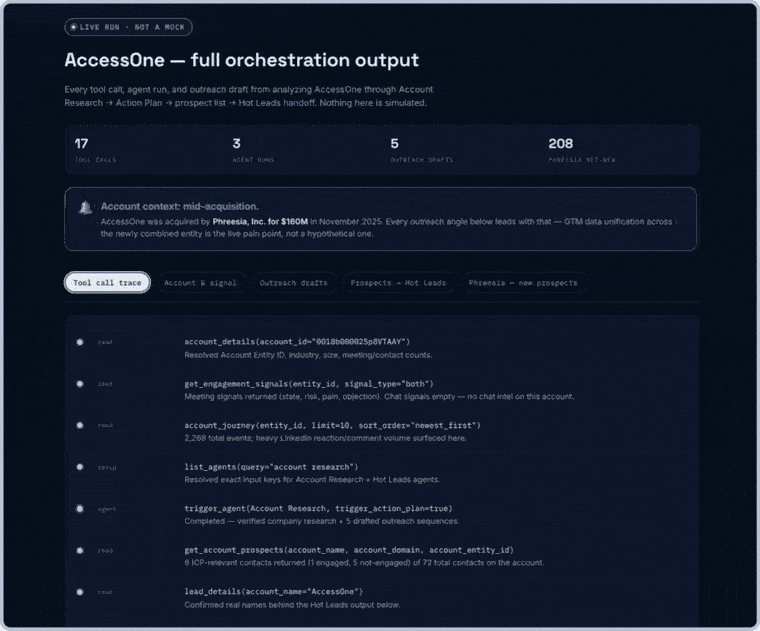Click the "setup" type label of list_agents row

107,468
